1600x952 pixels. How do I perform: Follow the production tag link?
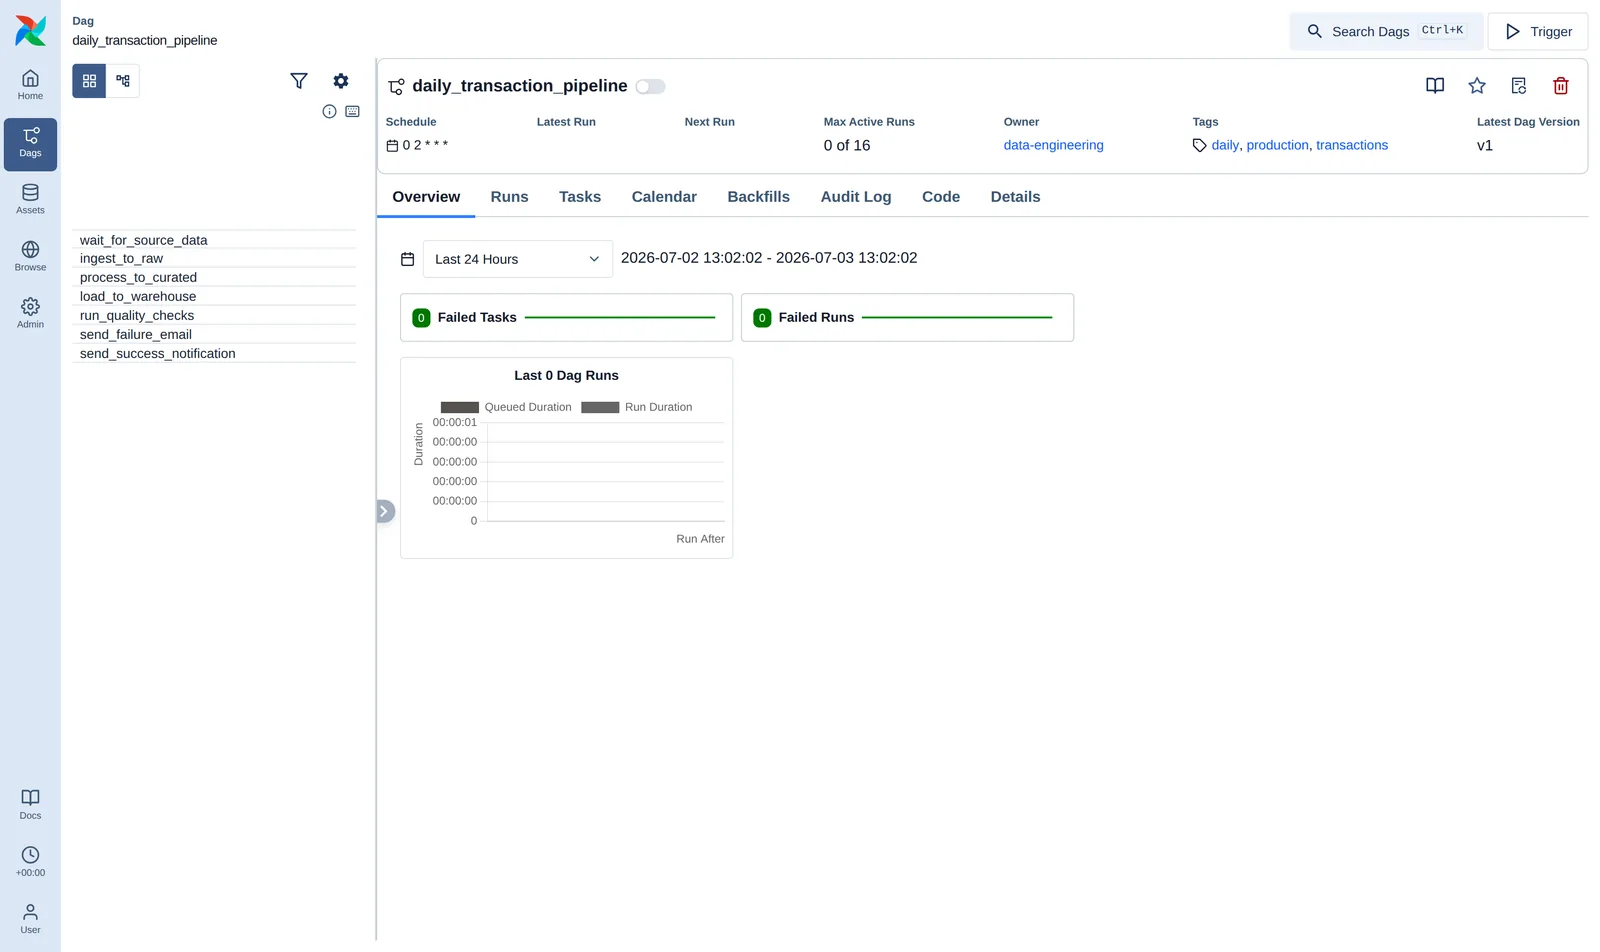point(1277,146)
